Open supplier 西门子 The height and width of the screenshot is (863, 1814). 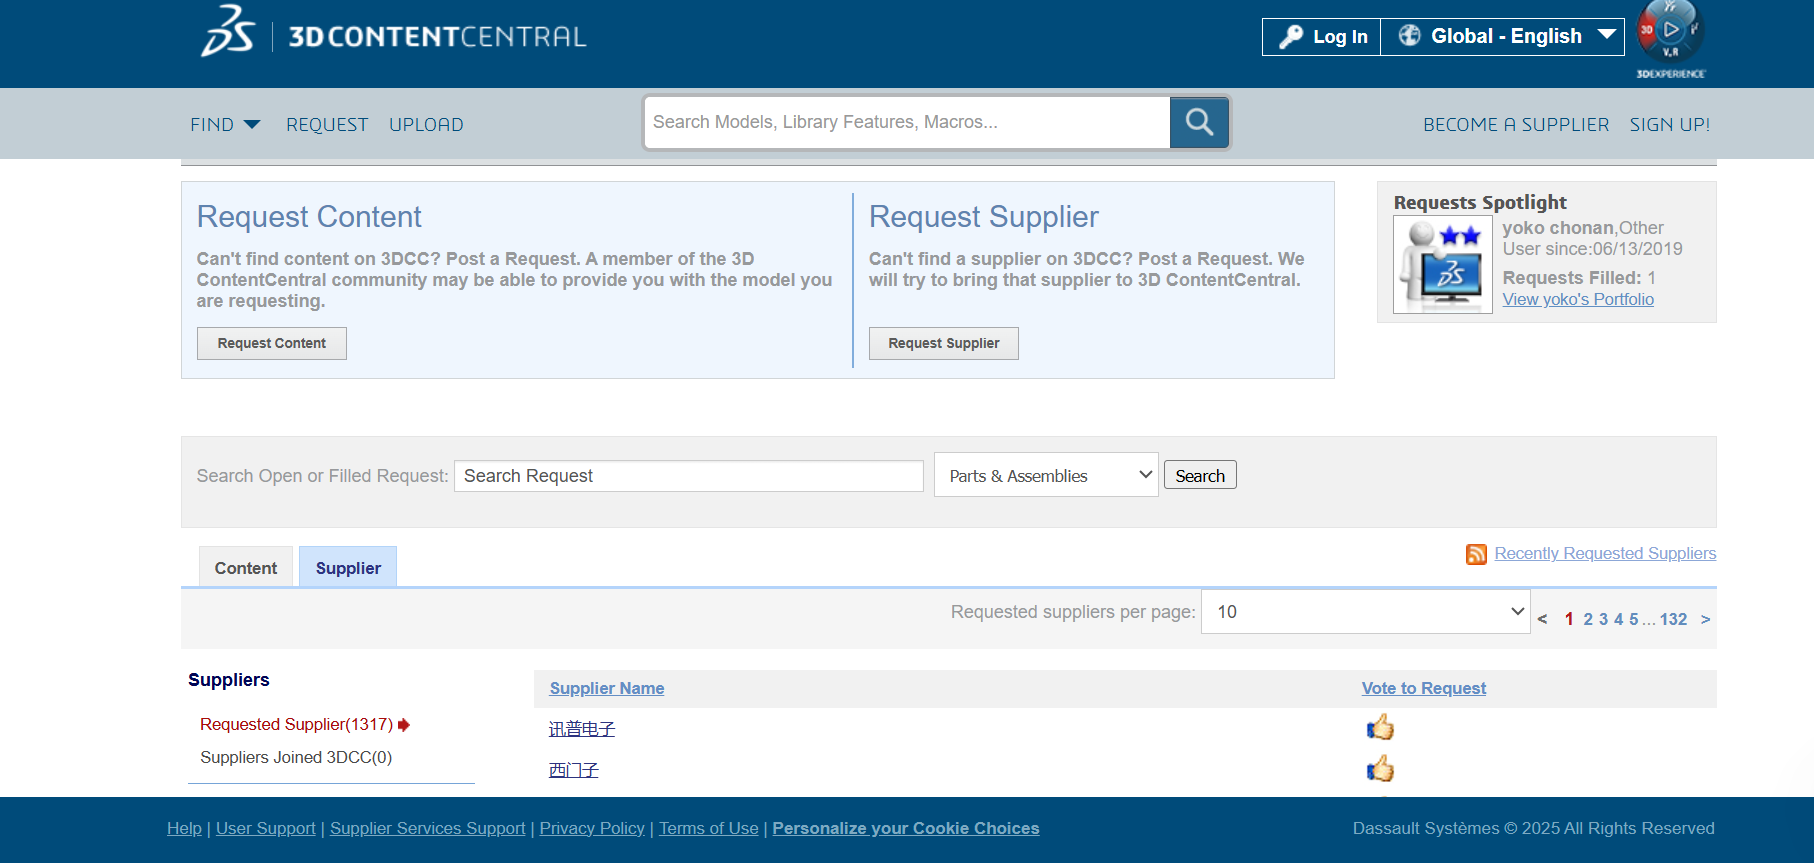(574, 770)
